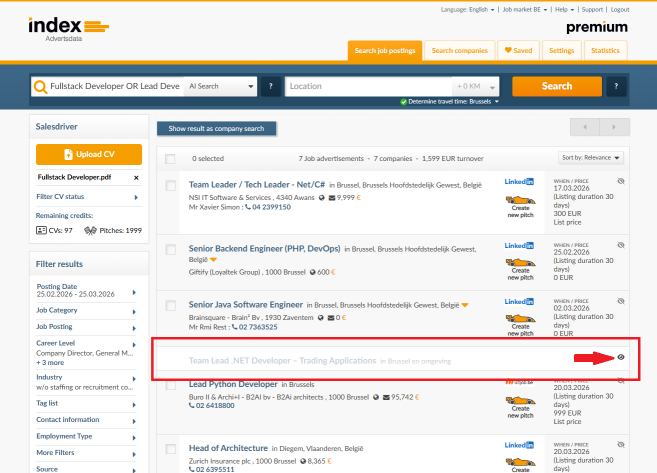Click envelope icon in Brainsquare row
657x473 pixels.
click(x=331, y=318)
